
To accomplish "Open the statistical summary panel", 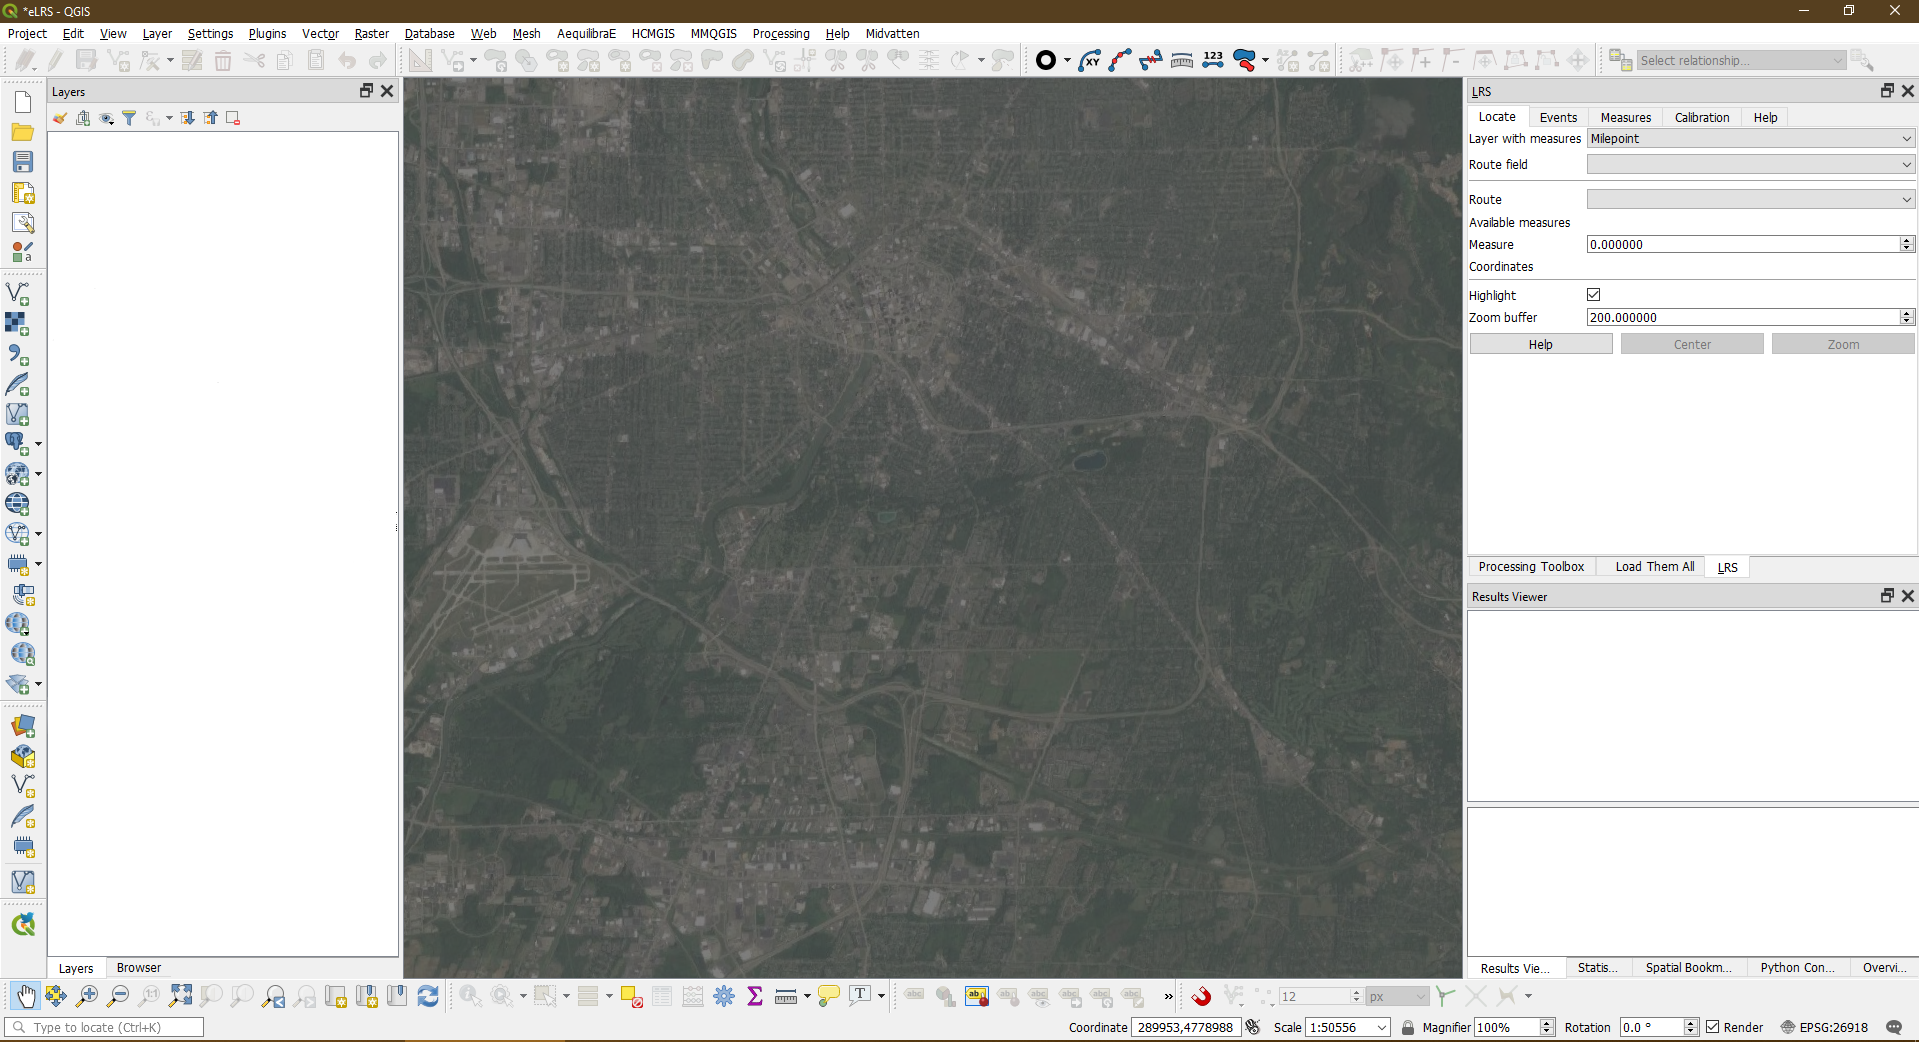I will (755, 996).
